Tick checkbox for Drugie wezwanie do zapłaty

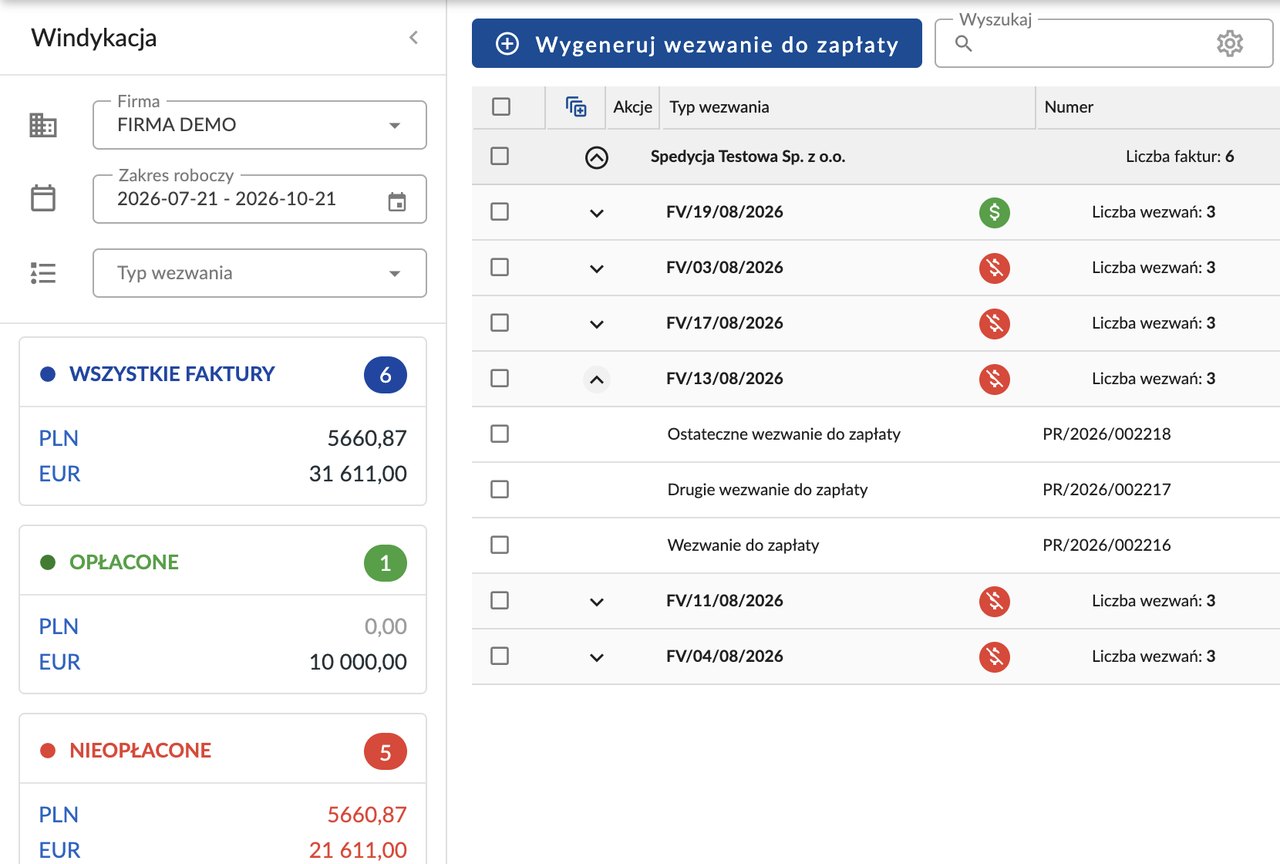pos(500,489)
